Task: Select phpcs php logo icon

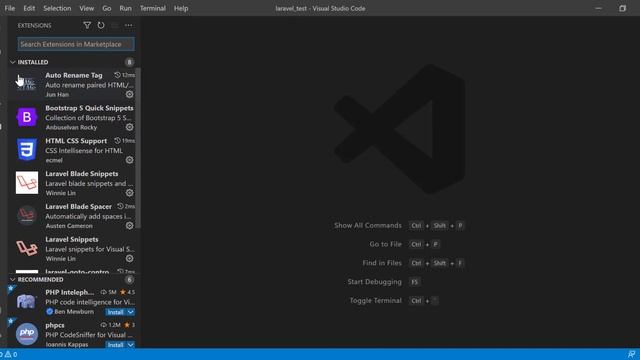Action: click(27, 334)
